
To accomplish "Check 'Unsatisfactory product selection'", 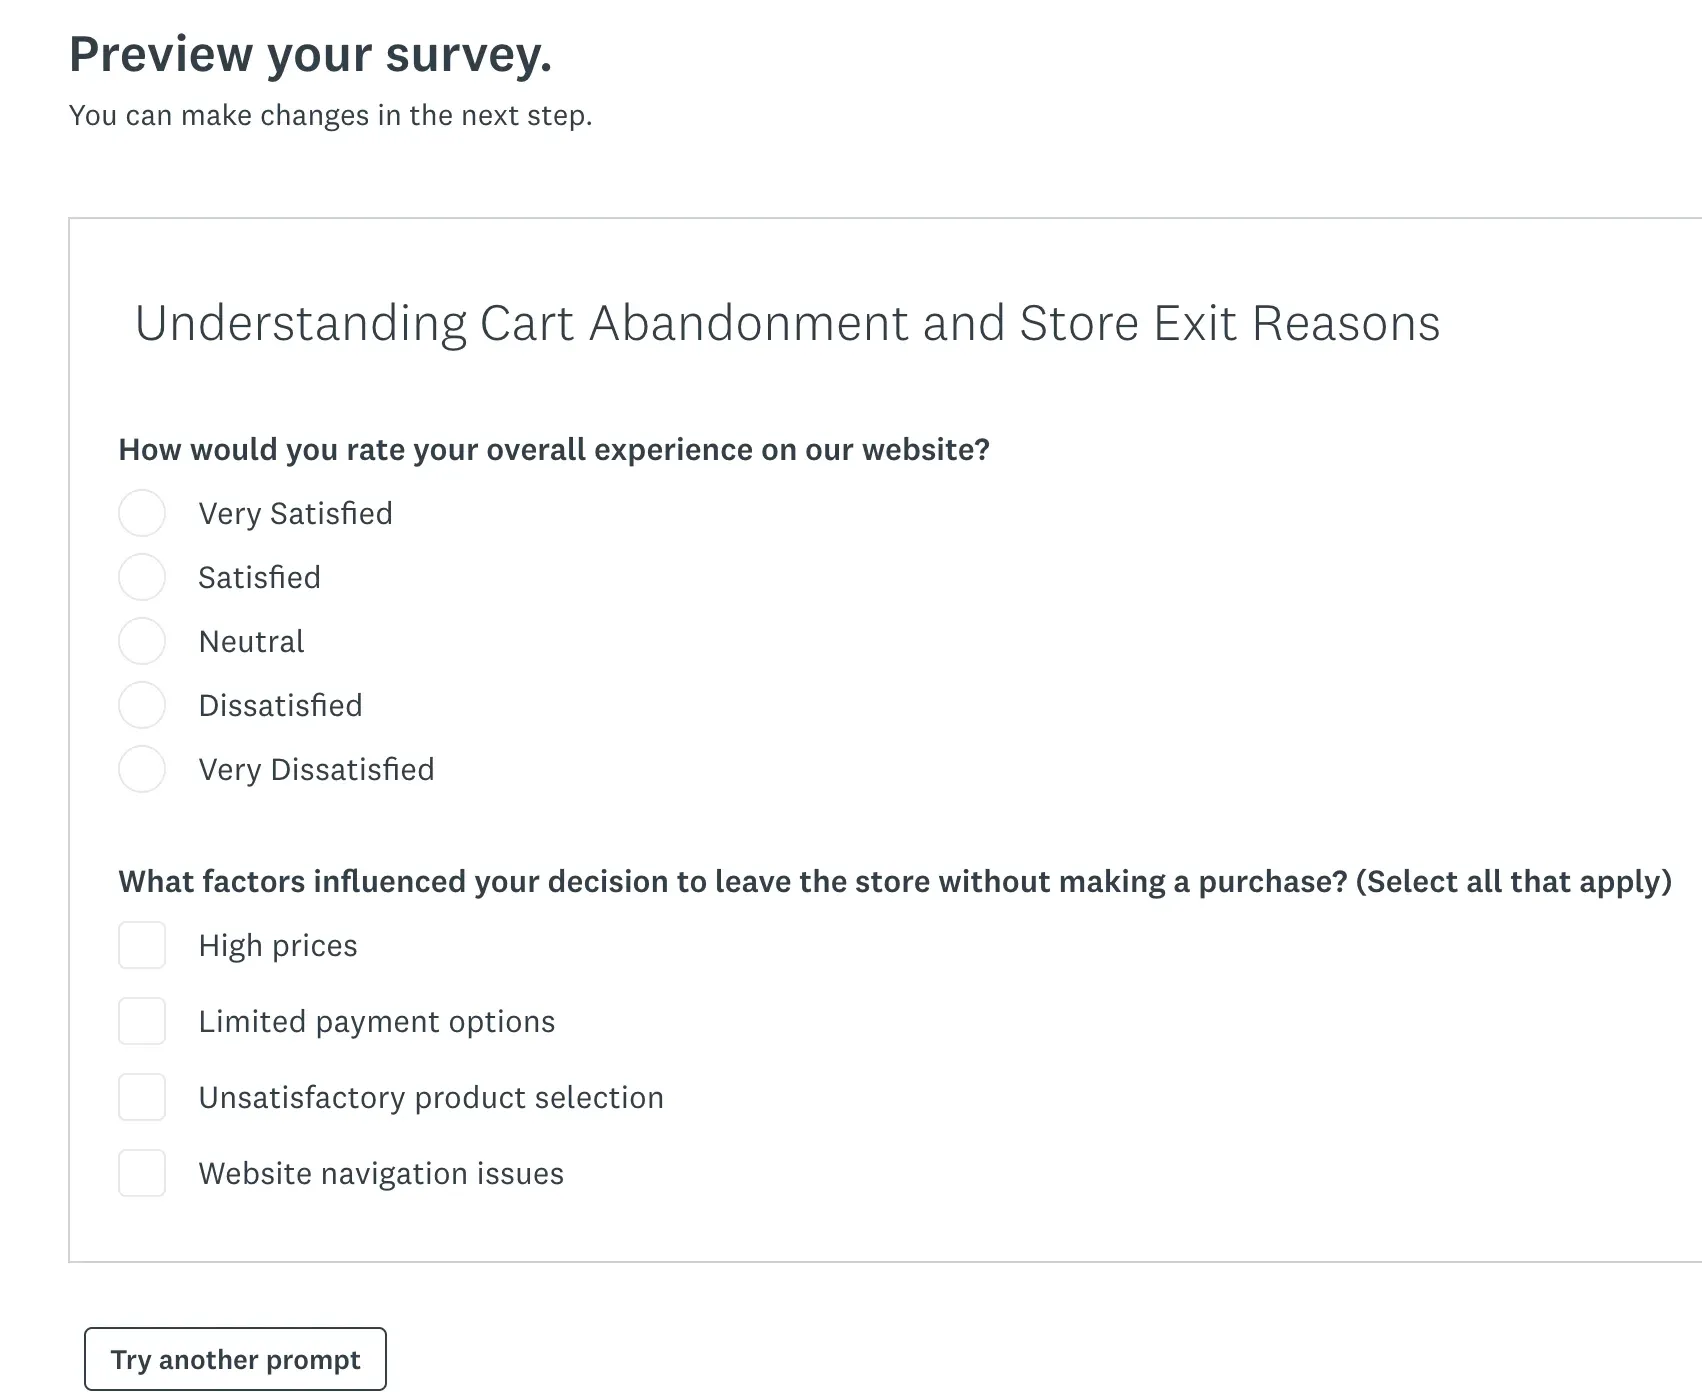I will 141,1097.
